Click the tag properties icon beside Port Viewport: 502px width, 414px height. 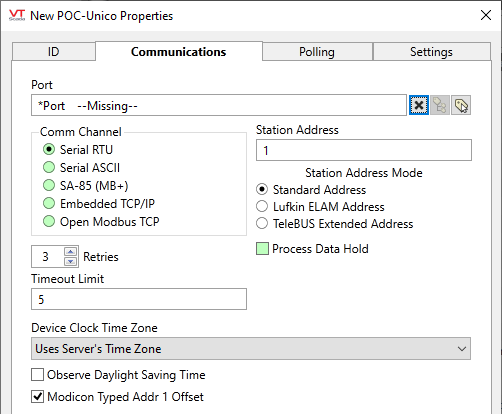(x=461, y=105)
